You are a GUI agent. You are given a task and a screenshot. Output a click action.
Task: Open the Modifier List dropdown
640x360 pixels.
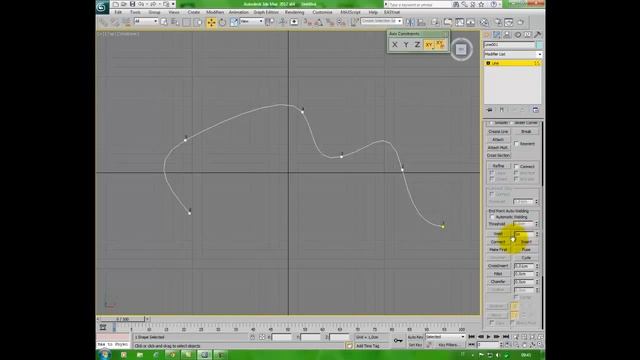pos(513,54)
